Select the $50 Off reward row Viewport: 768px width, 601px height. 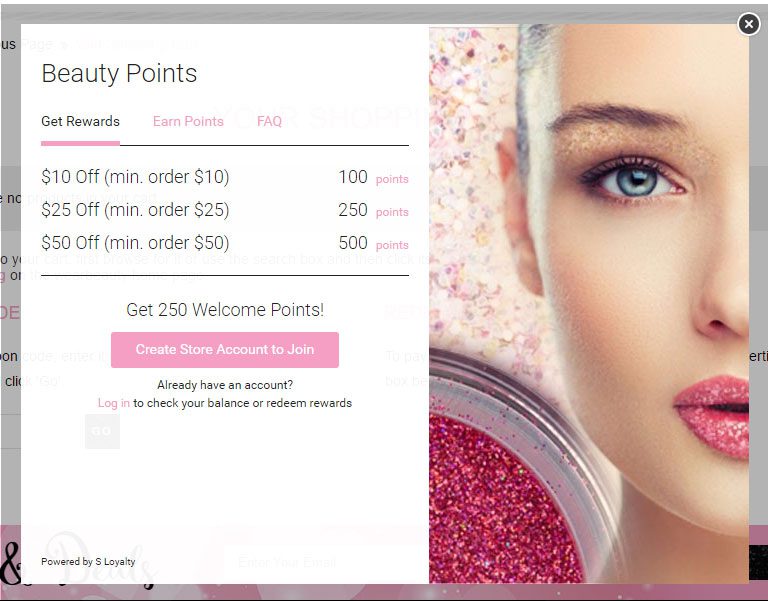pos(225,243)
